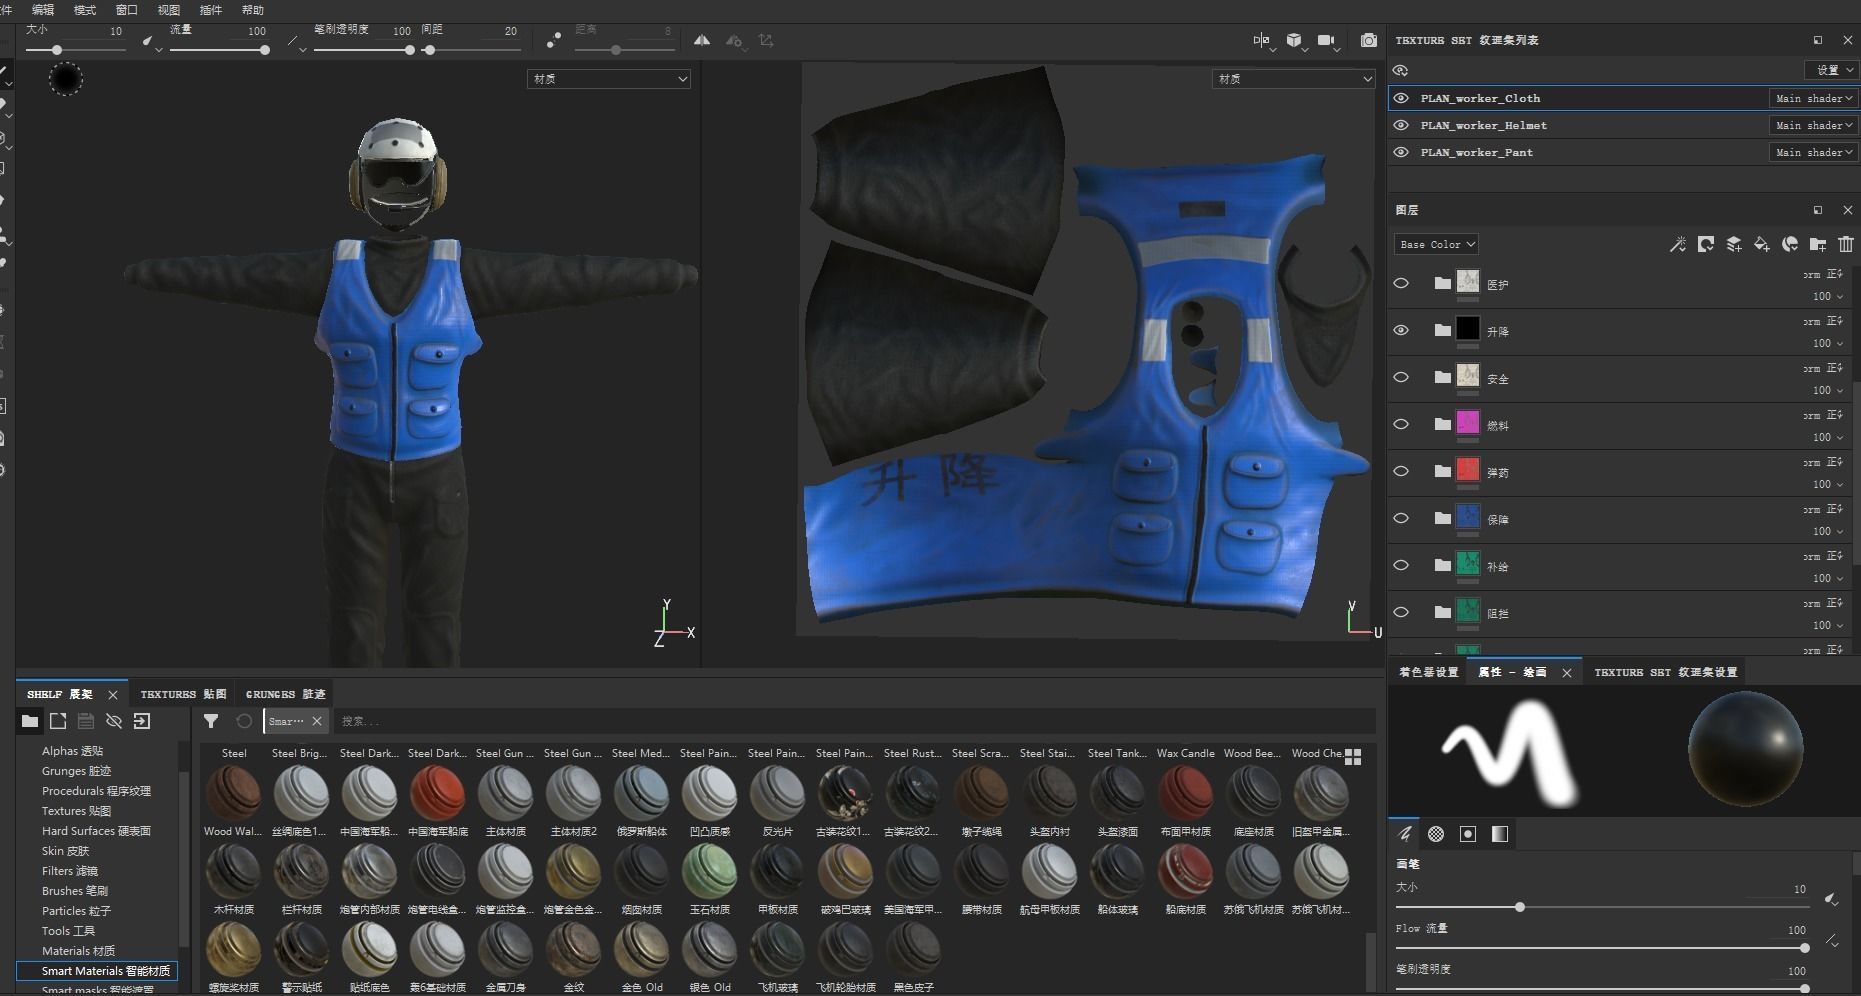Screen dimensions: 1861x996
Task: Open the 插件 menu
Action: coord(211,10)
